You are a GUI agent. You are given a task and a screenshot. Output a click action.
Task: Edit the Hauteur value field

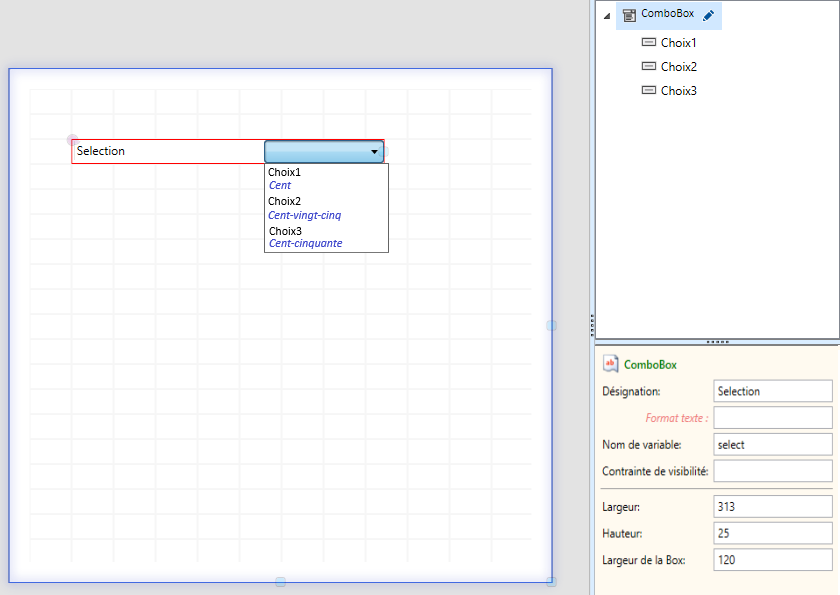pyautogui.click(x=772, y=533)
